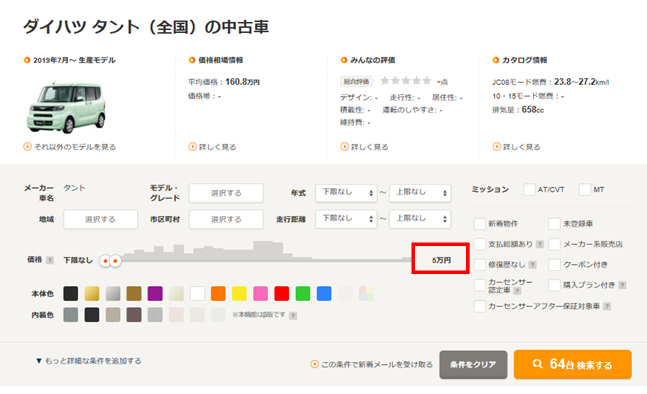Click the green Daihatsu Tanto car image
The height and width of the screenshot is (394, 647).
tap(66, 107)
